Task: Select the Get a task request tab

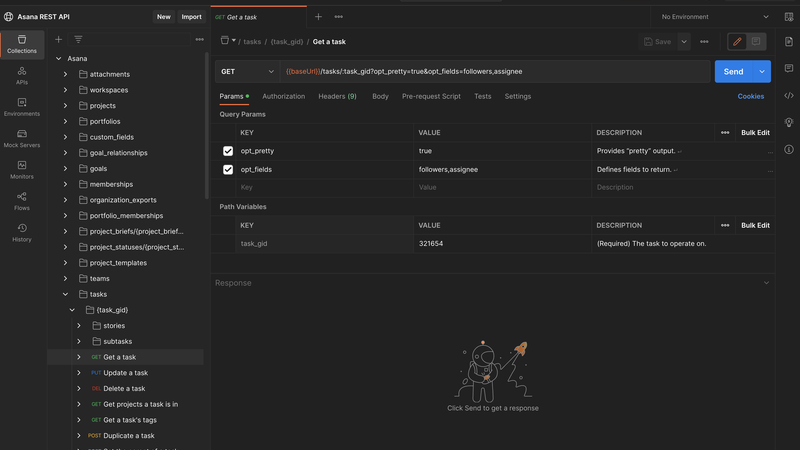Action: 259,17
